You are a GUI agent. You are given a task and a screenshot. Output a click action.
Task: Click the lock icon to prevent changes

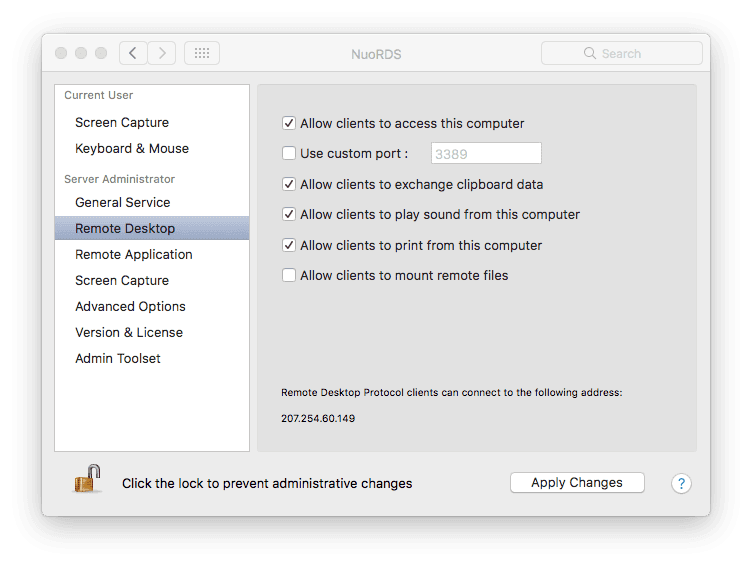click(87, 479)
